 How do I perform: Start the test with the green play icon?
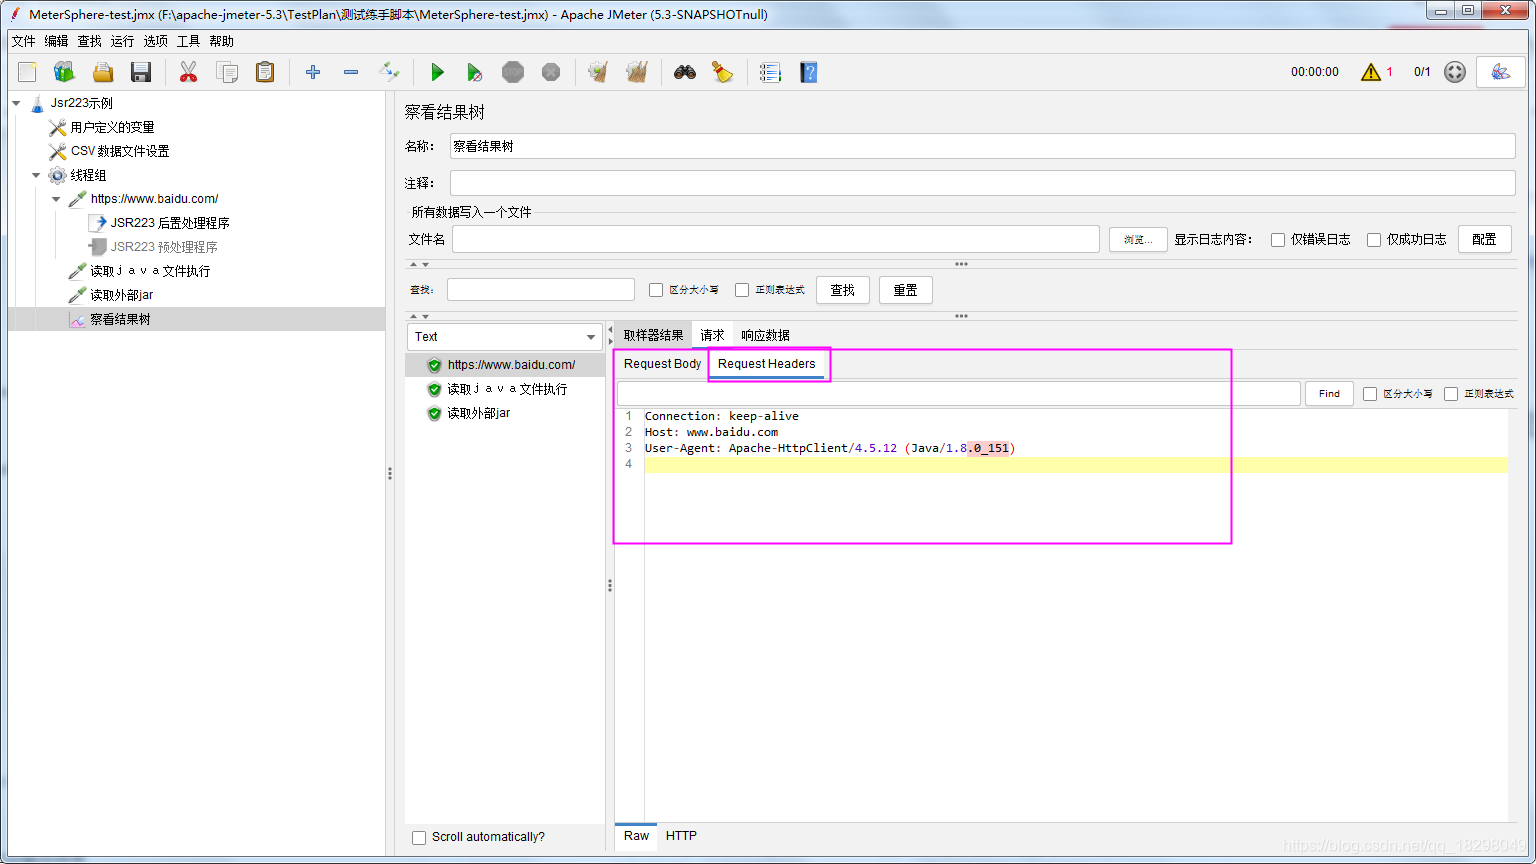coord(437,71)
